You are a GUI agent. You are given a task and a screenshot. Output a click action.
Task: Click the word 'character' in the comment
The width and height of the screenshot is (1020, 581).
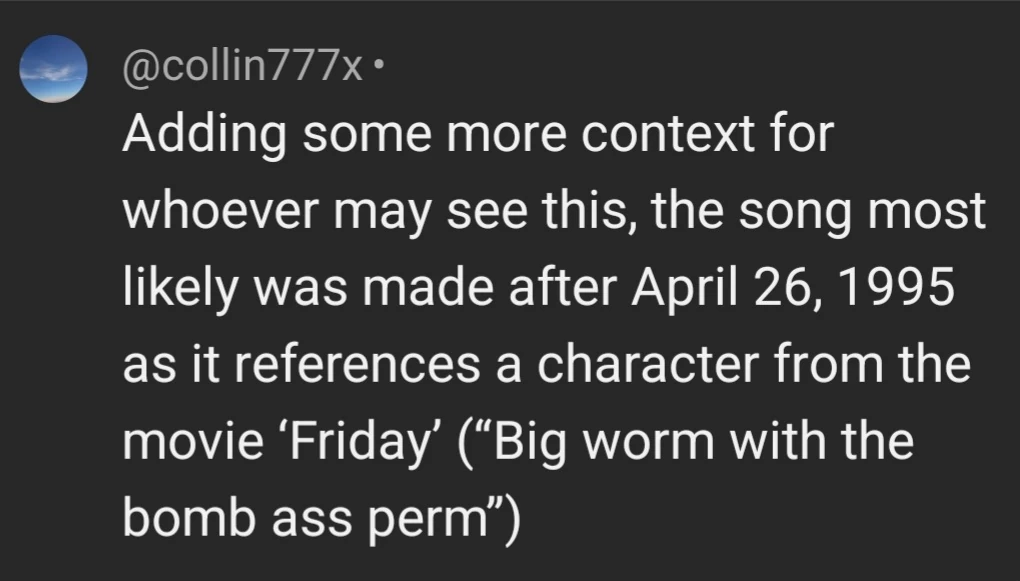pos(647,364)
